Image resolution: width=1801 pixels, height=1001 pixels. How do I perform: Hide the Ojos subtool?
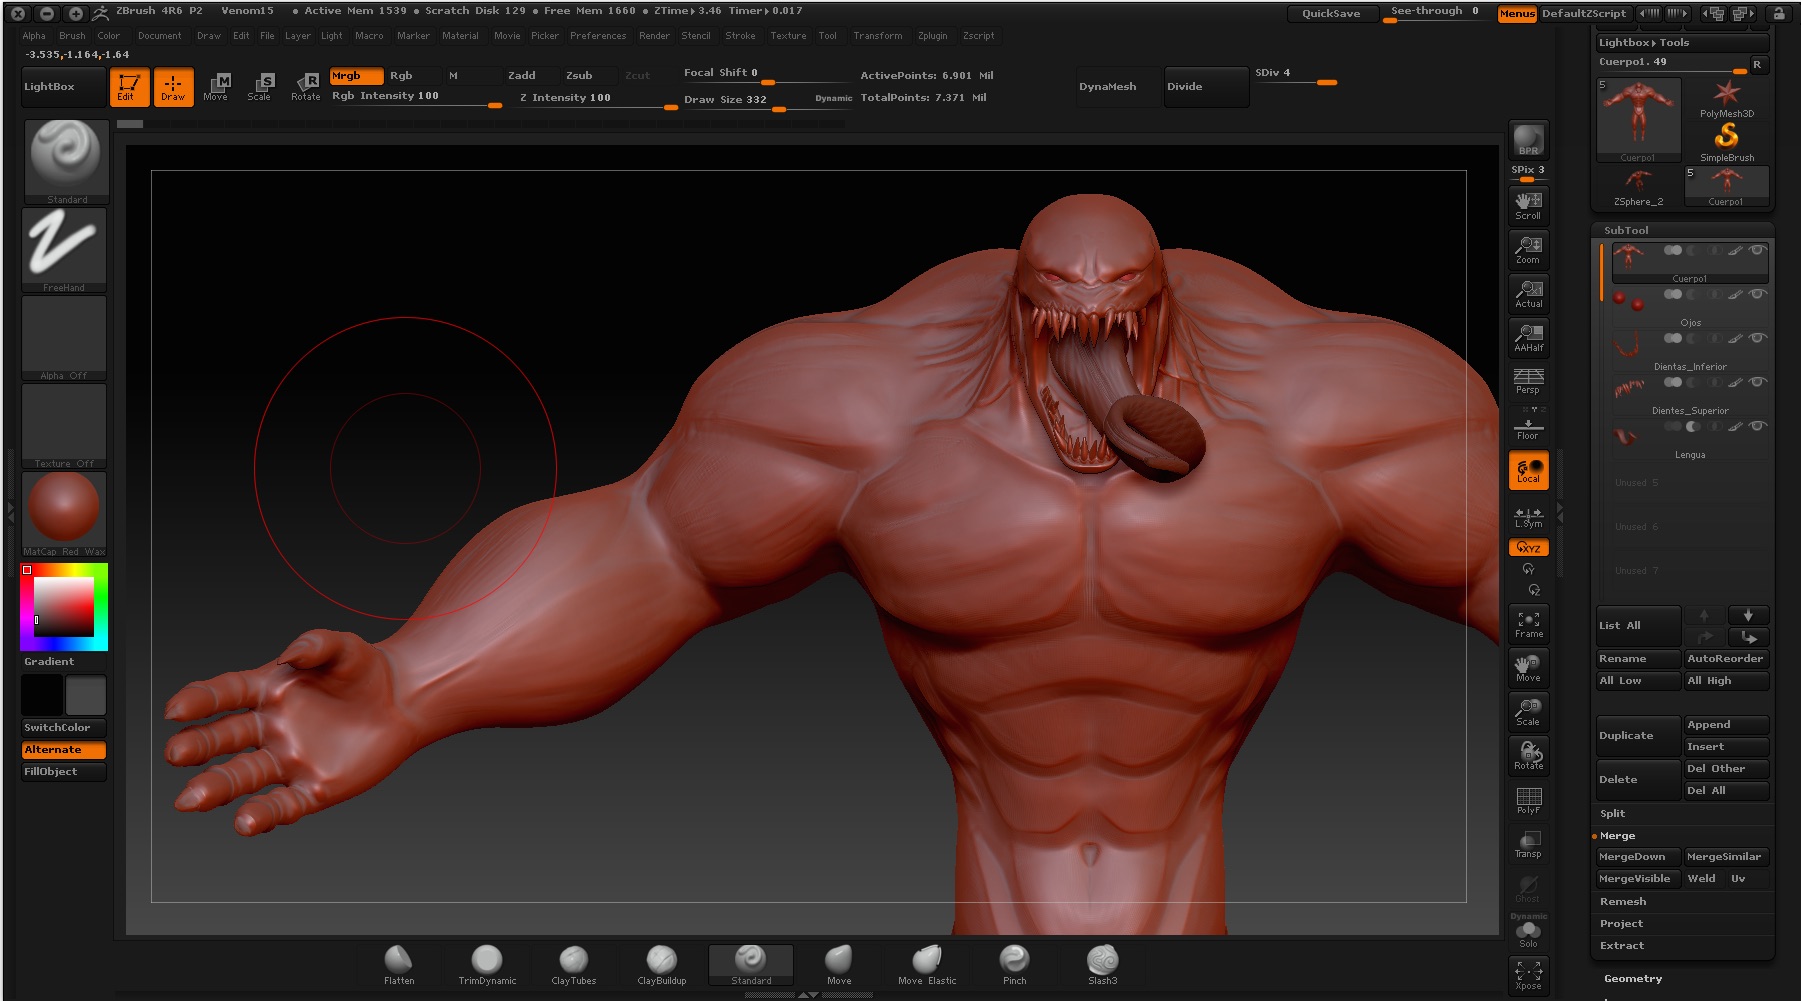point(1759,295)
